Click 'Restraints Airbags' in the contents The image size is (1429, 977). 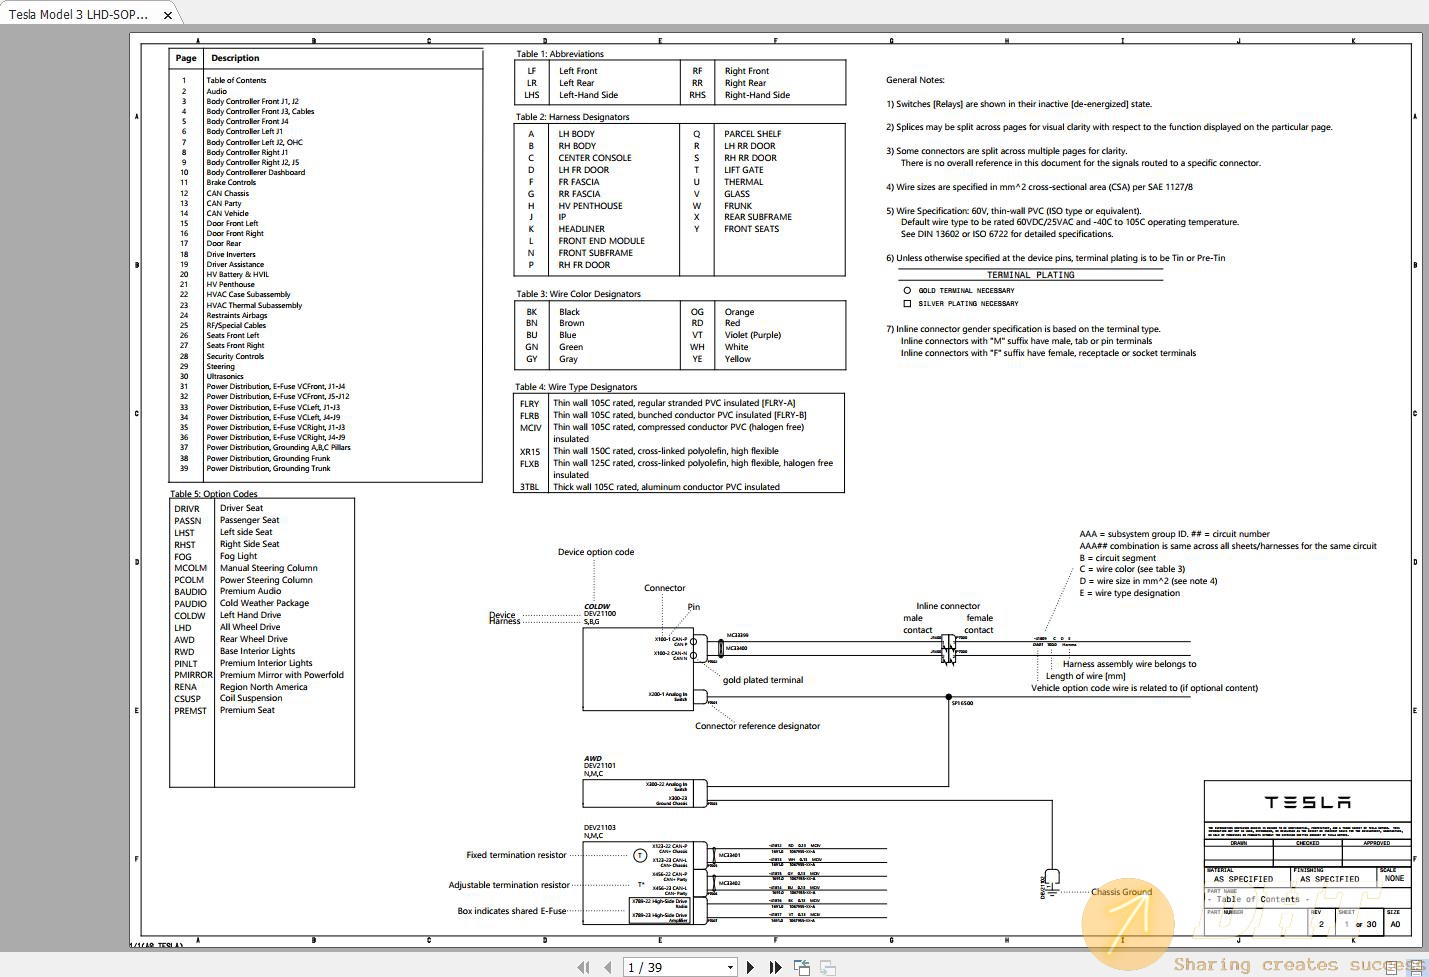(237, 315)
